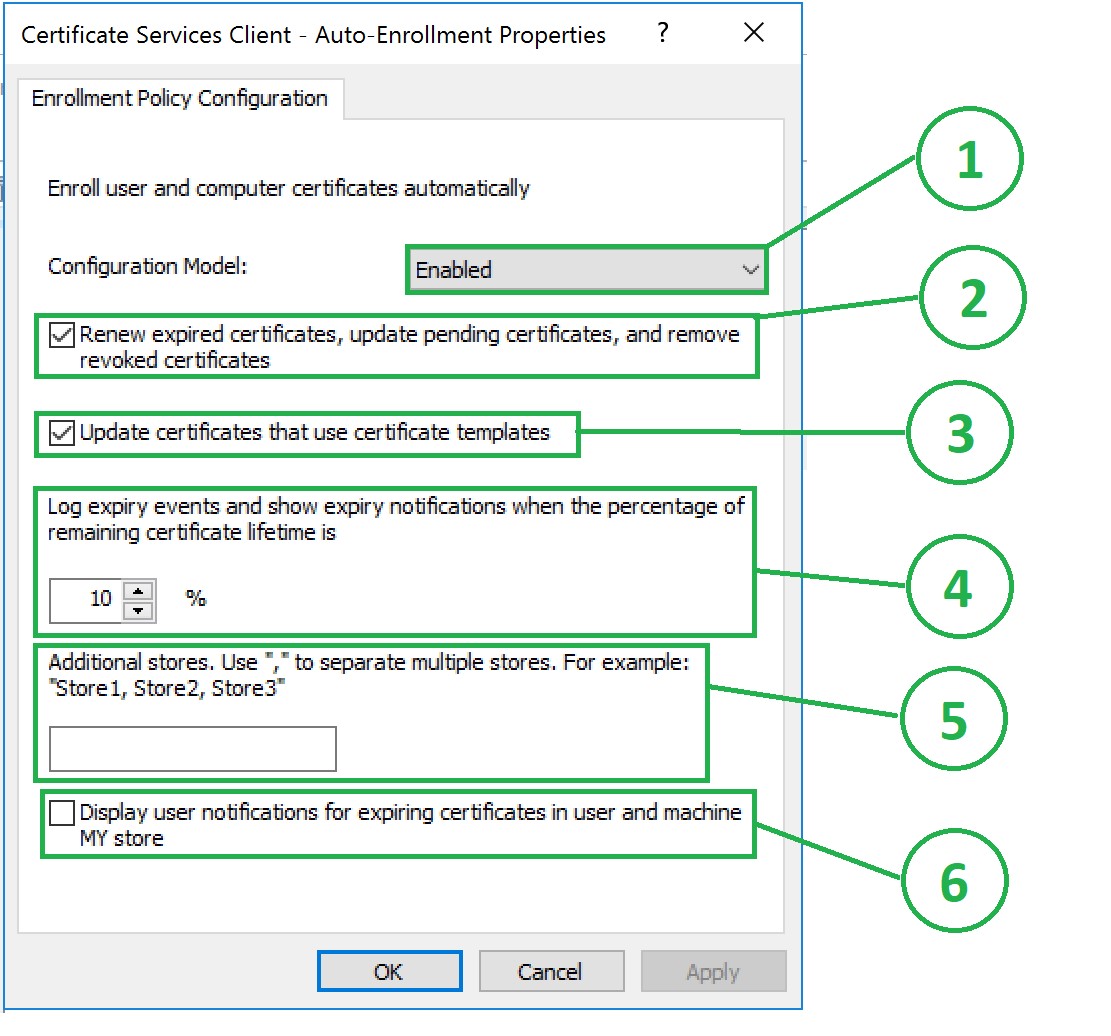This screenshot has width=1111, height=1036.
Task: Click the Apply button
Action: click(x=713, y=971)
